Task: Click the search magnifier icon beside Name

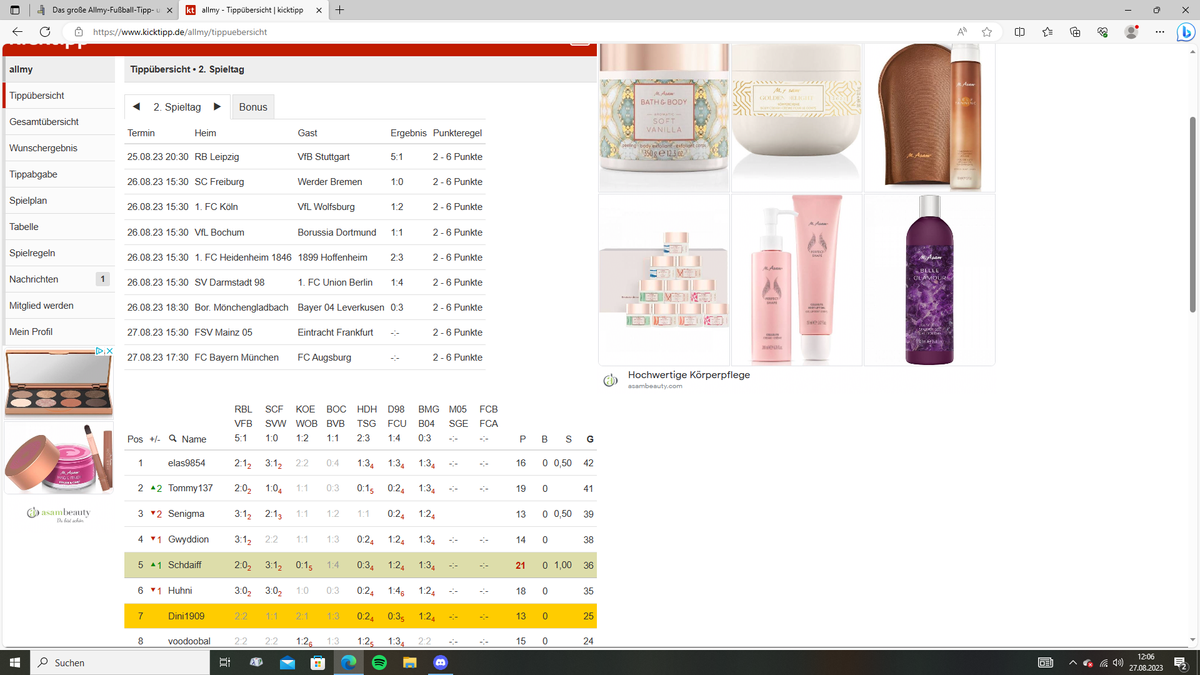Action: tap(173, 439)
